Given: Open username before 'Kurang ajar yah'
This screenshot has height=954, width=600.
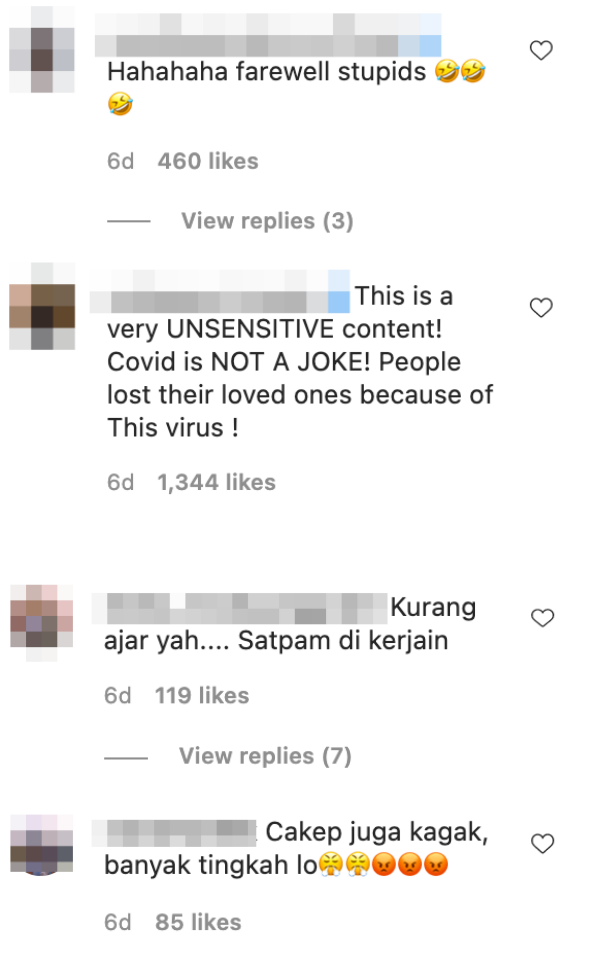Looking at the screenshot, I should coord(240,608).
